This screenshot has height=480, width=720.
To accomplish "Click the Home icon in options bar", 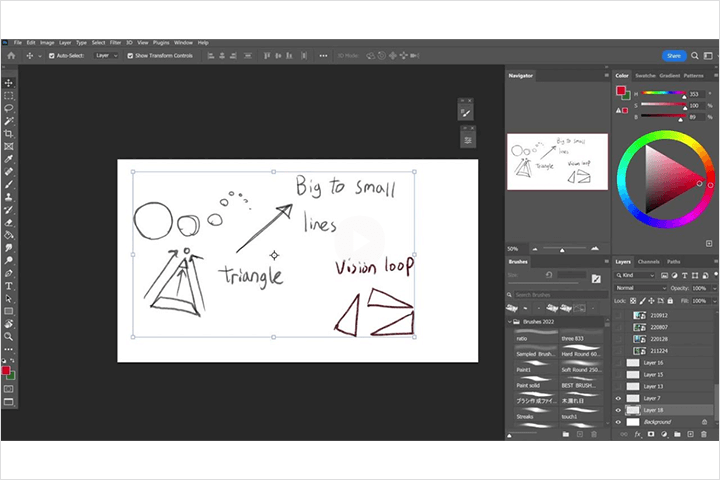I will (11, 56).
